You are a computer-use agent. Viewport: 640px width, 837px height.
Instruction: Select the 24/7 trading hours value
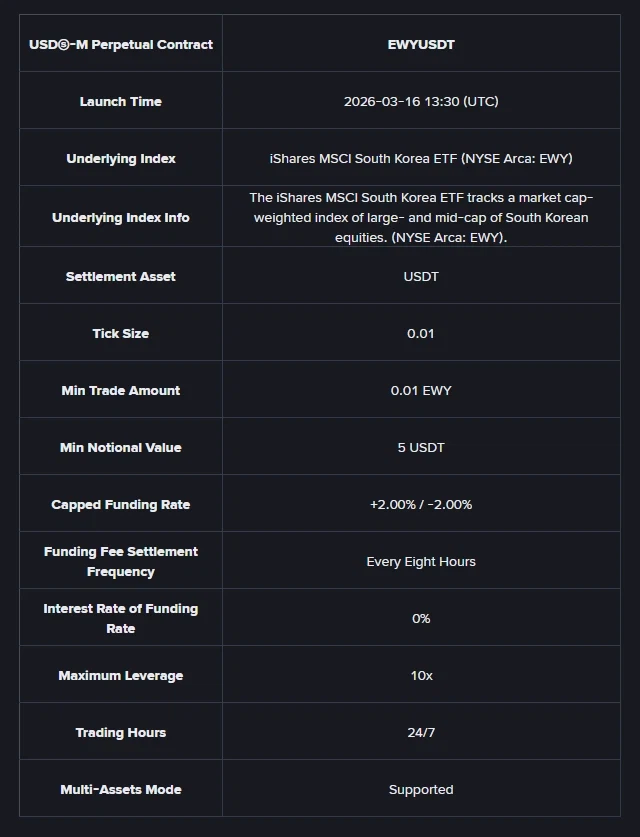coord(421,732)
